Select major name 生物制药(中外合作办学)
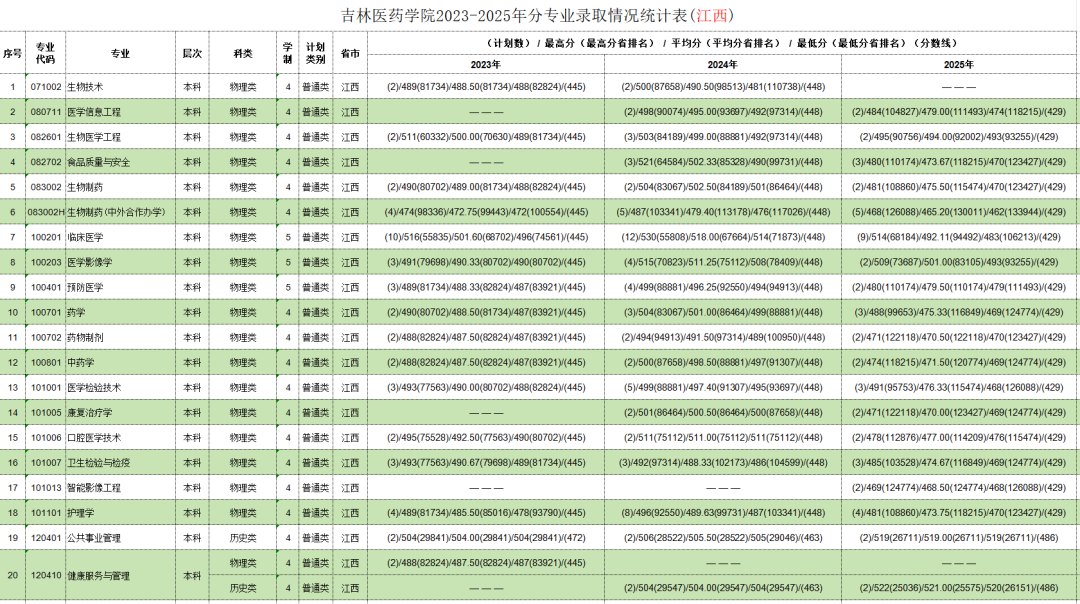 point(116,212)
